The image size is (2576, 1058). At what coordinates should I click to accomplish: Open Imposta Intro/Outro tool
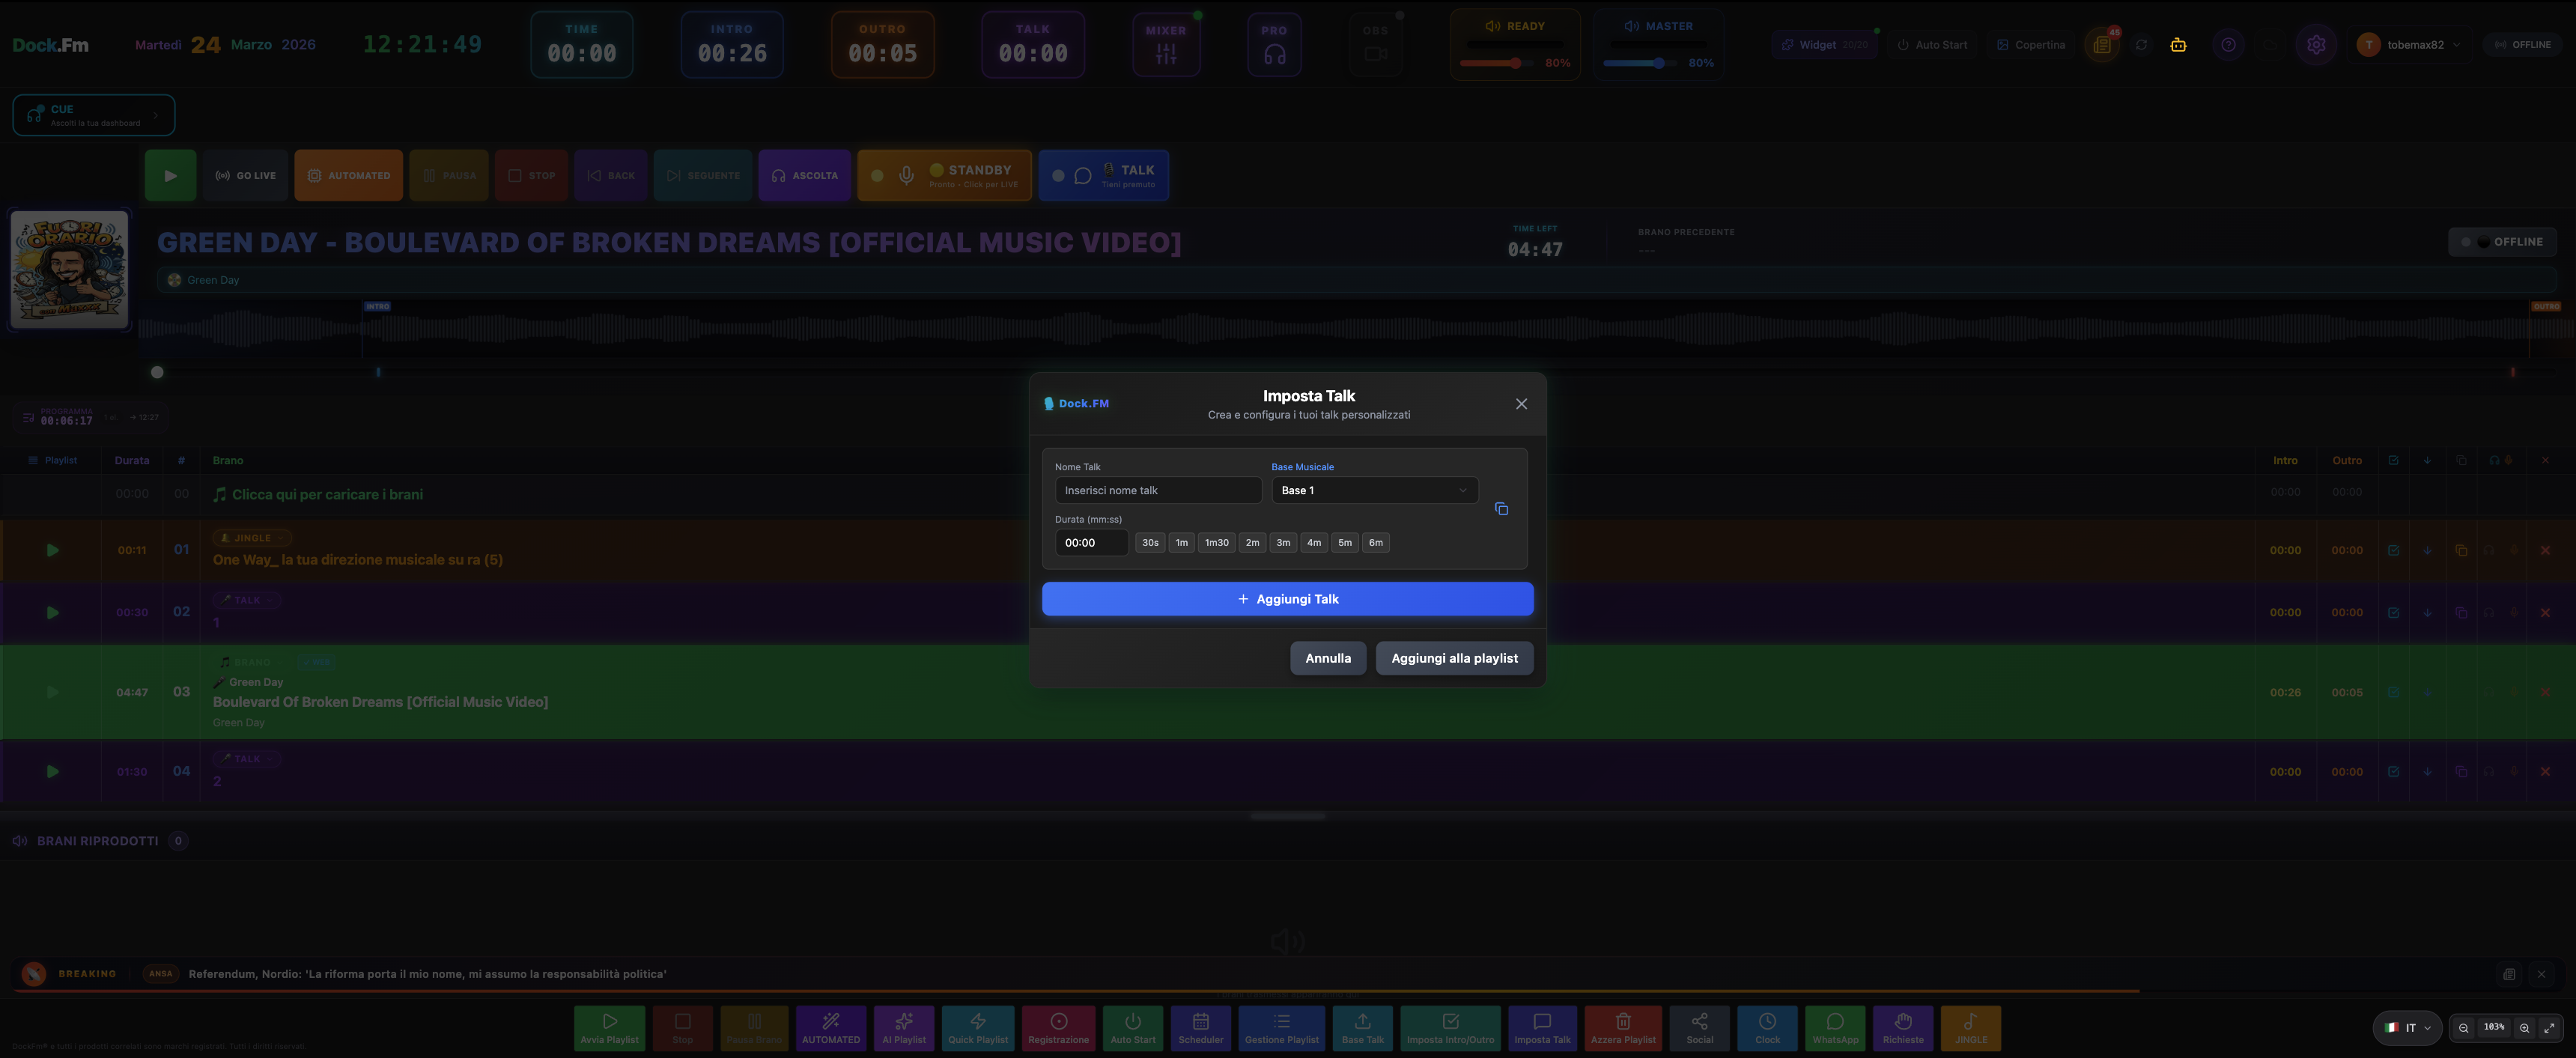click(1450, 1028)
